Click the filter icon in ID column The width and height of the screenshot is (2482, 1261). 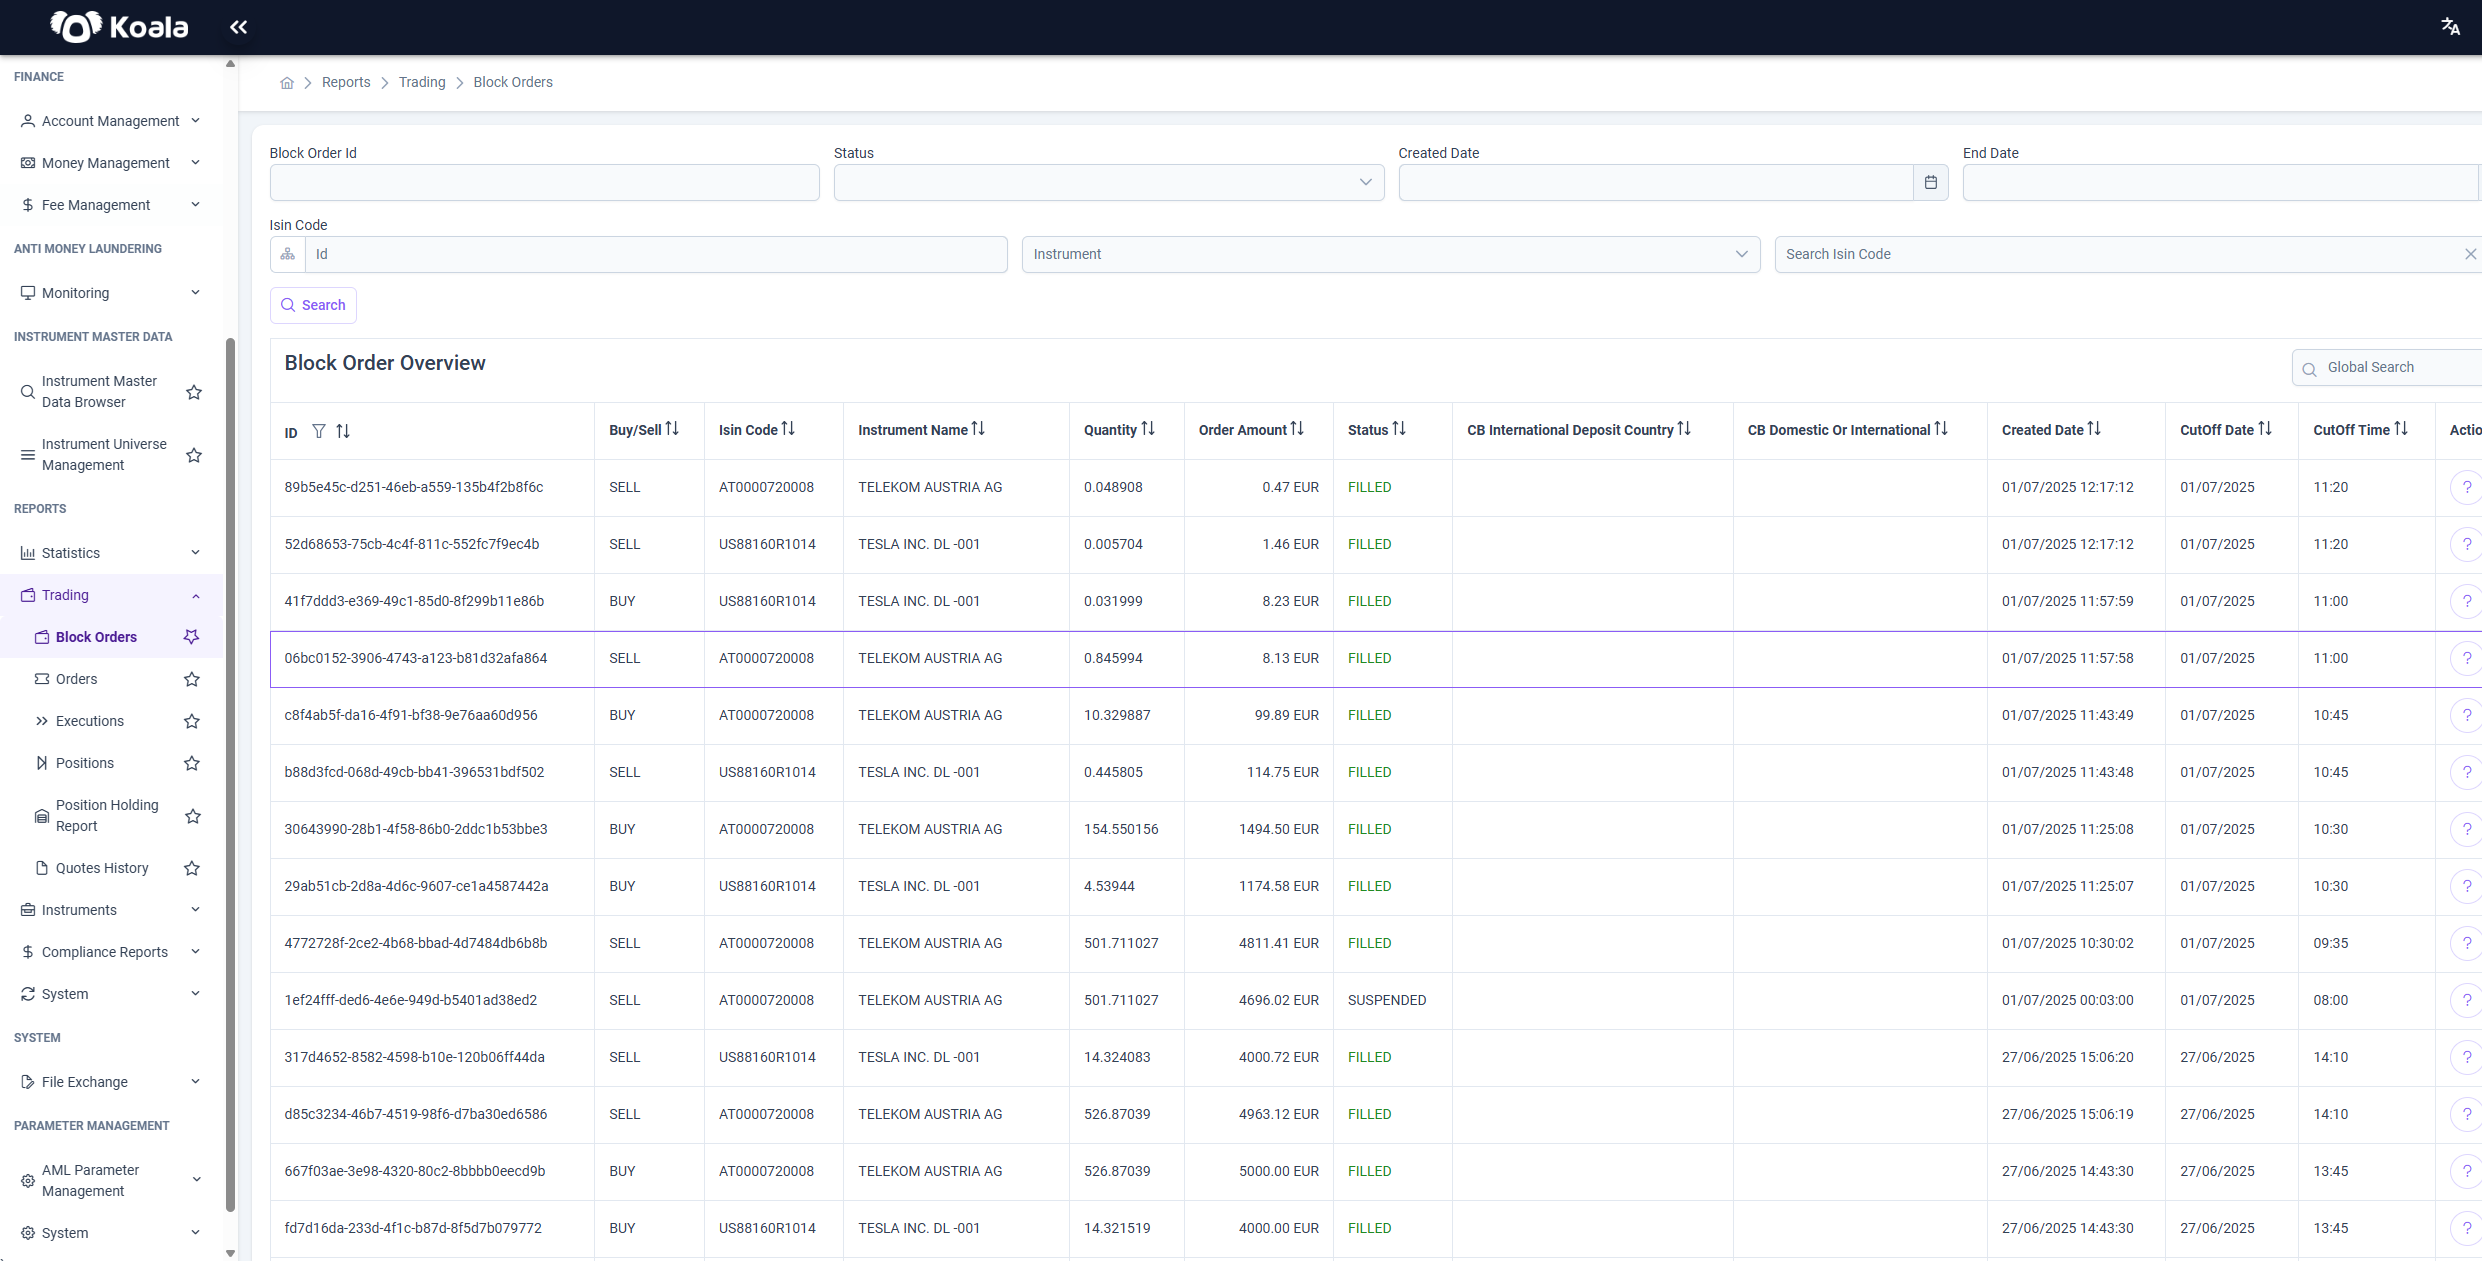319,431
